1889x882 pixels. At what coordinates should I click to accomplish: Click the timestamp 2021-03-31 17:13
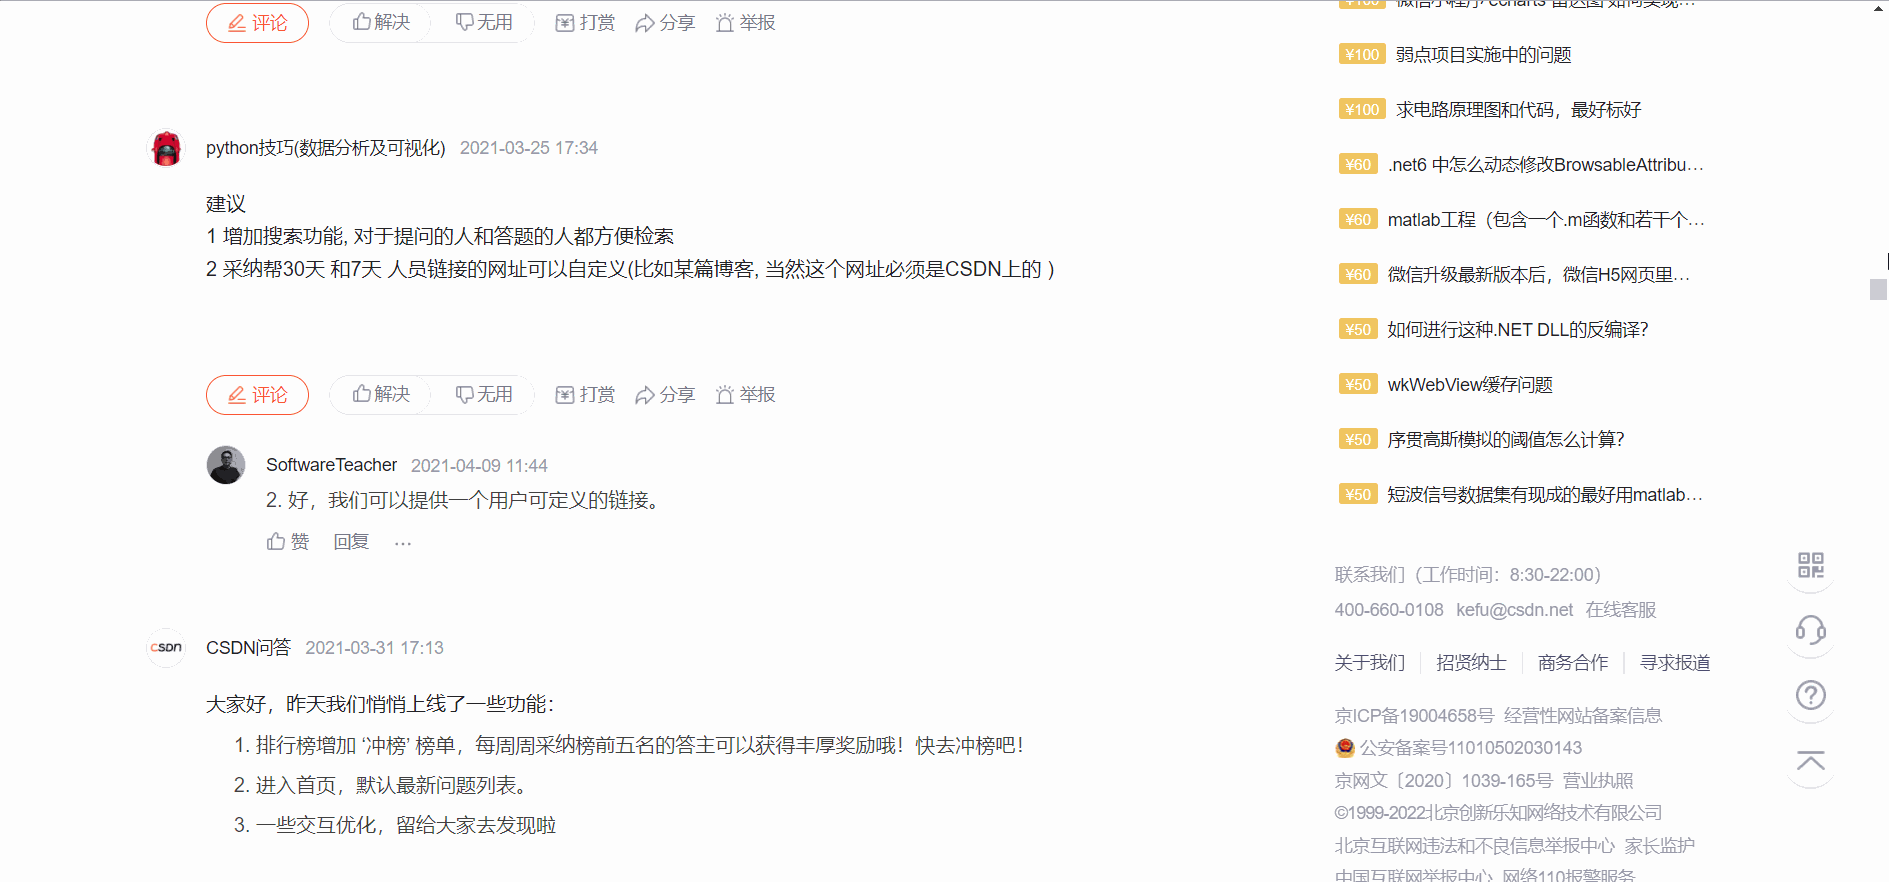(x=374, y=648)
